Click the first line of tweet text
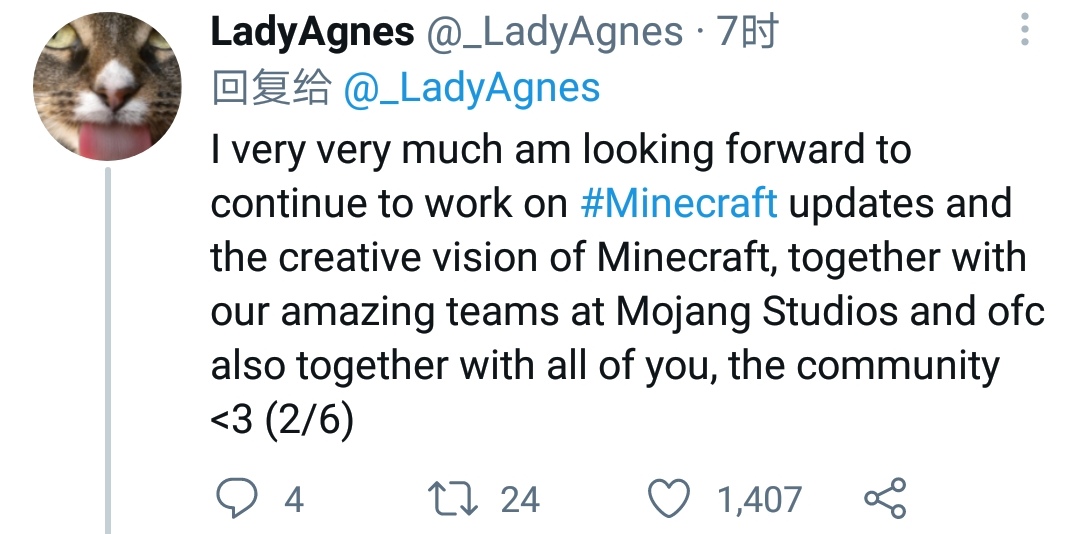 (x=560, y=150)
